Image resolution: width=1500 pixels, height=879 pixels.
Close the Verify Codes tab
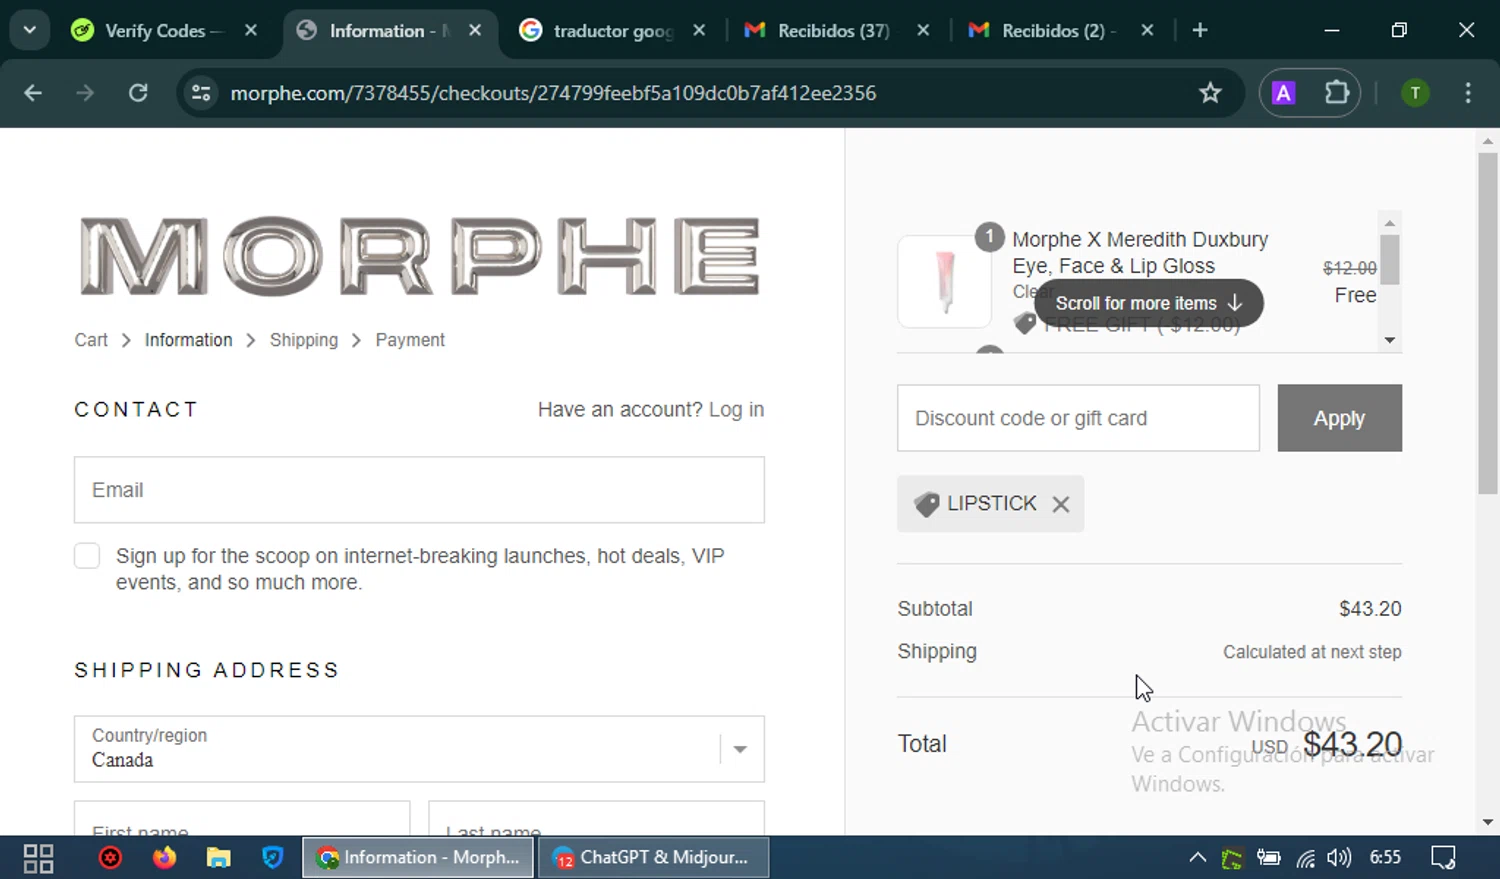click(x=251, y=30)
